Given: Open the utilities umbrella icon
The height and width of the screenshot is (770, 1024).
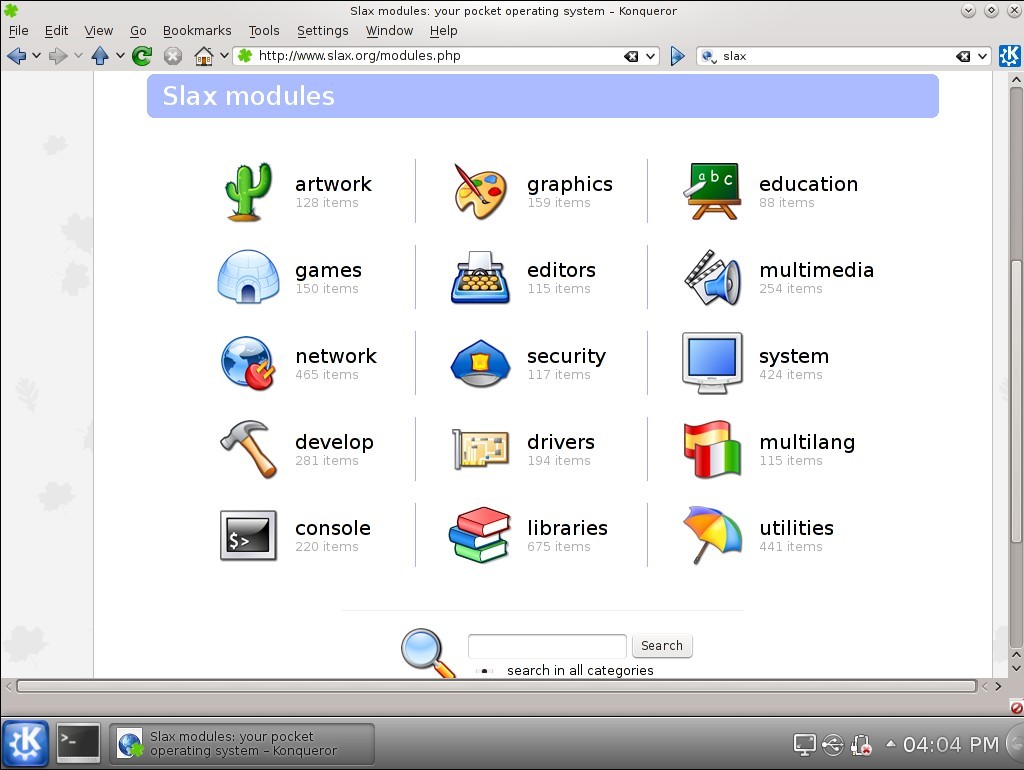Looking at the screenshot, I should tap(712, 535).
